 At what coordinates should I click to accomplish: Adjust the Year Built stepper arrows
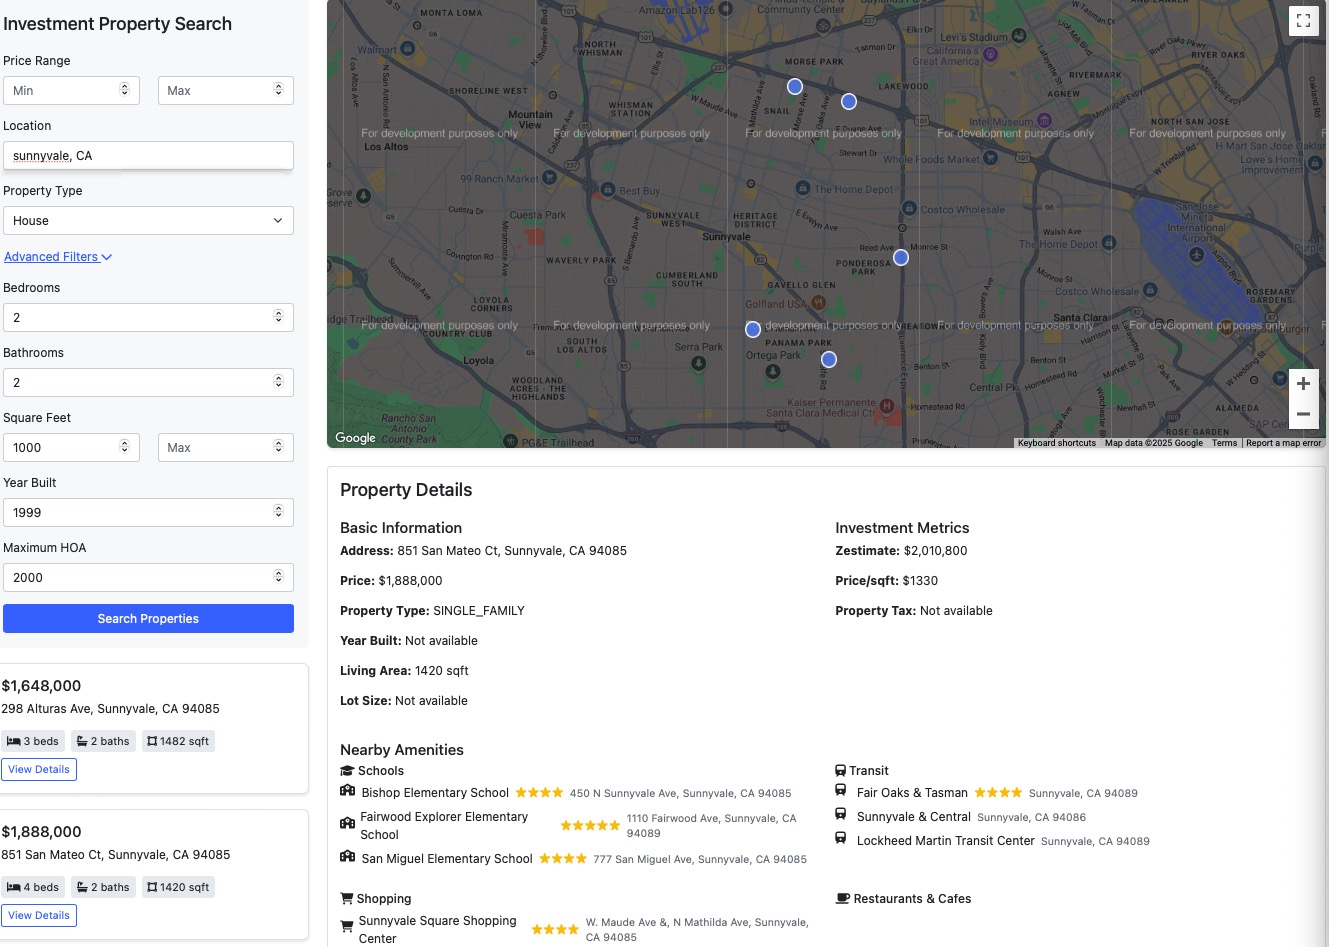click(x=279, y=512)
